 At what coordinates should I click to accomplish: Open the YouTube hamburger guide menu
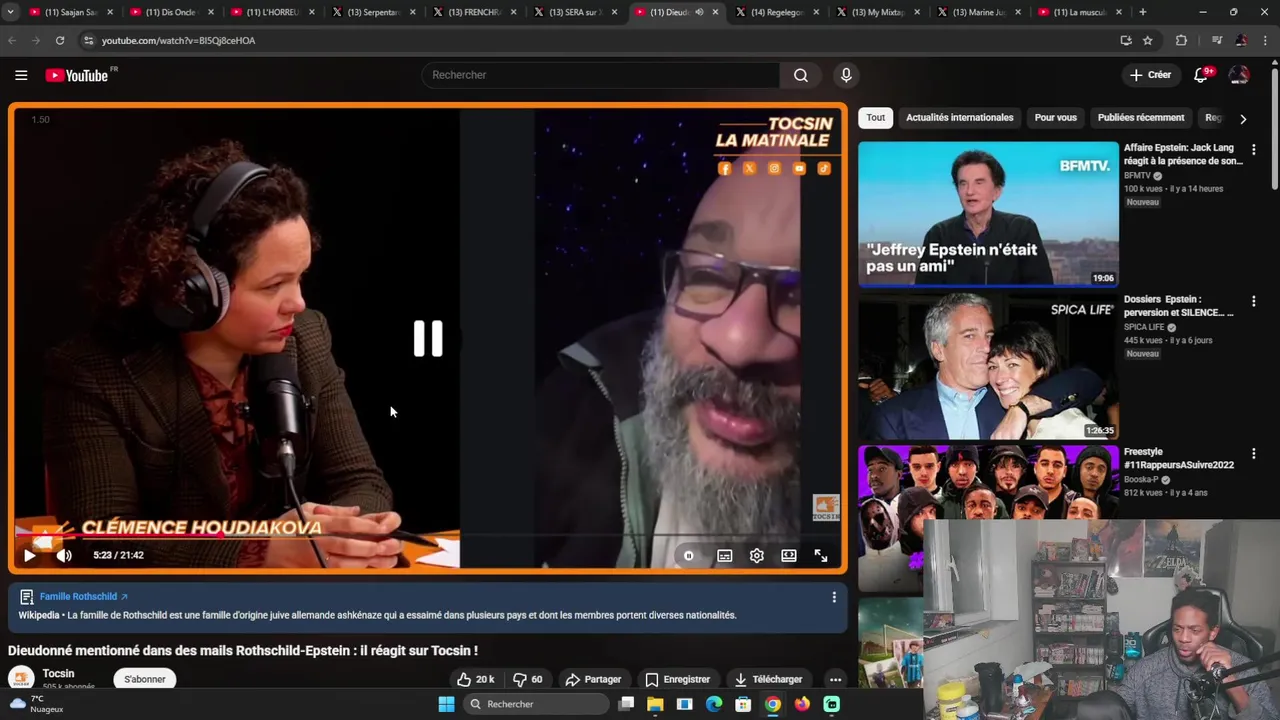click(x=21, y=75)
